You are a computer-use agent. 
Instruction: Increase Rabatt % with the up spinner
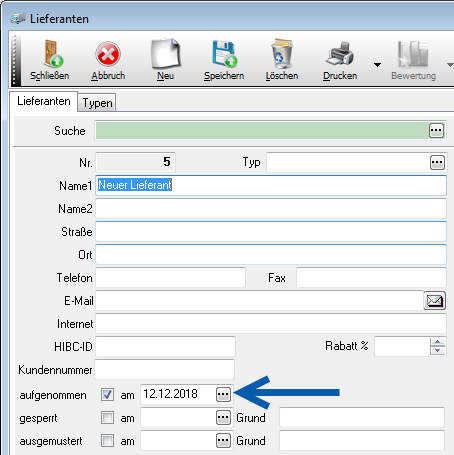coord(437,342)
